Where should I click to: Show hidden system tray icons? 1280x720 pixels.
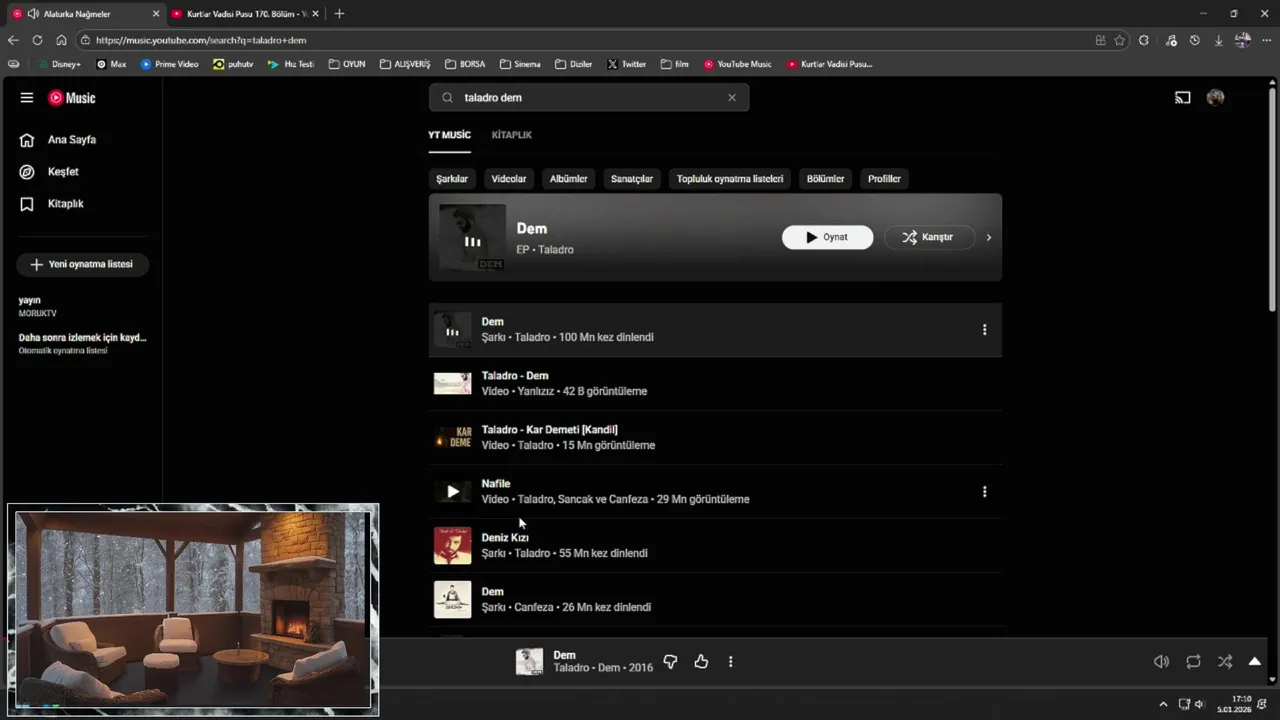pos(1163,704)
